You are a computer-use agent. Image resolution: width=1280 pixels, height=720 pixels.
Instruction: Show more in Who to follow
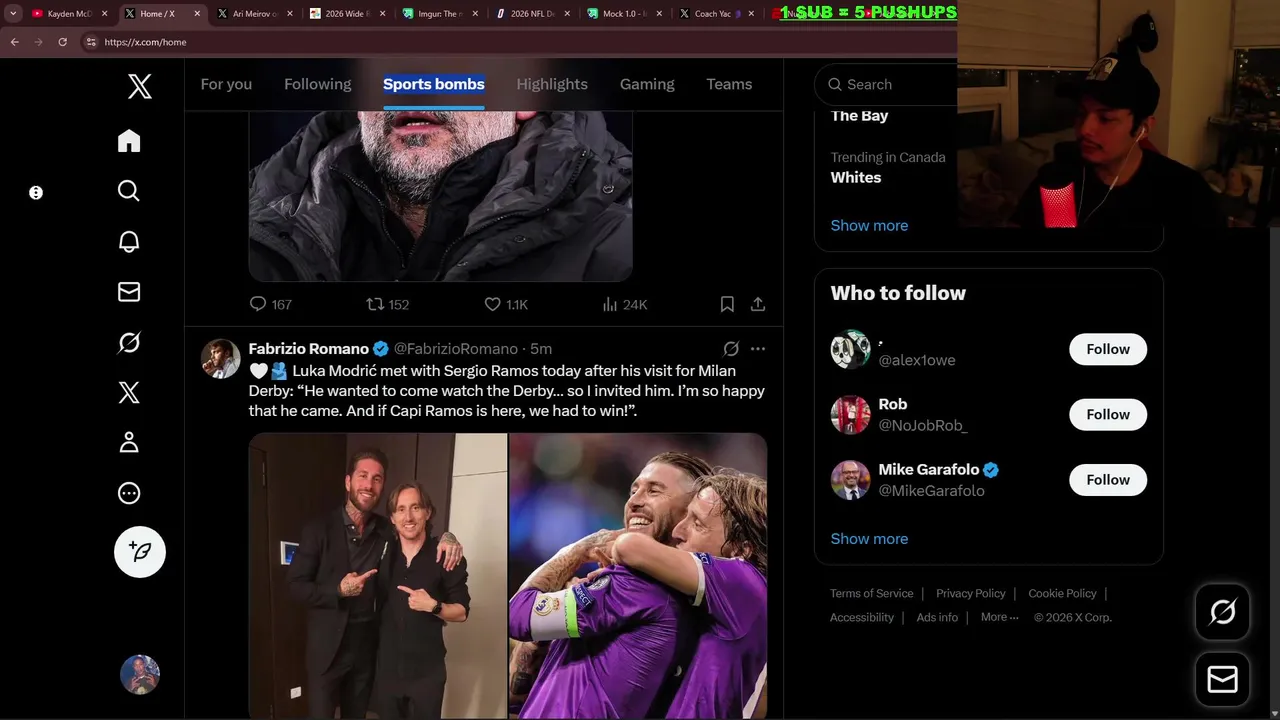click(869, 538)
